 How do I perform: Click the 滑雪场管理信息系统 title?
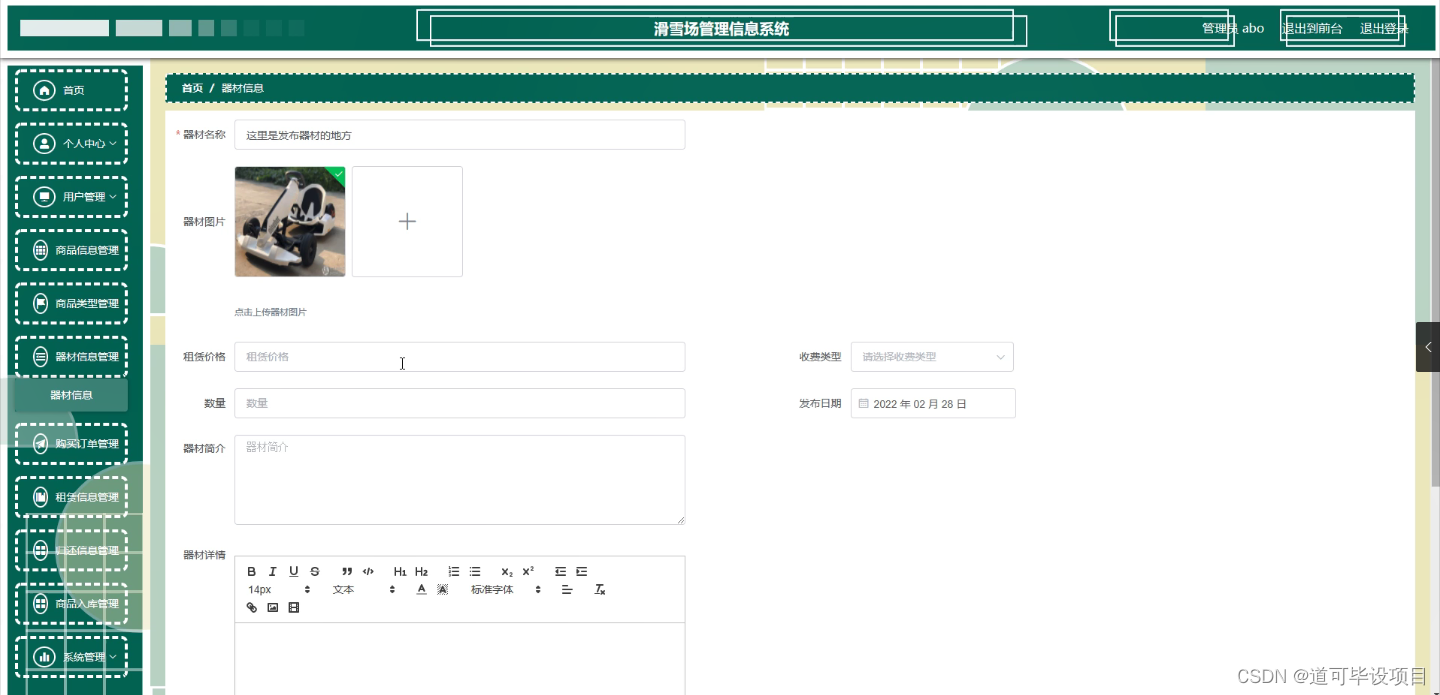(x=721, y=29)
